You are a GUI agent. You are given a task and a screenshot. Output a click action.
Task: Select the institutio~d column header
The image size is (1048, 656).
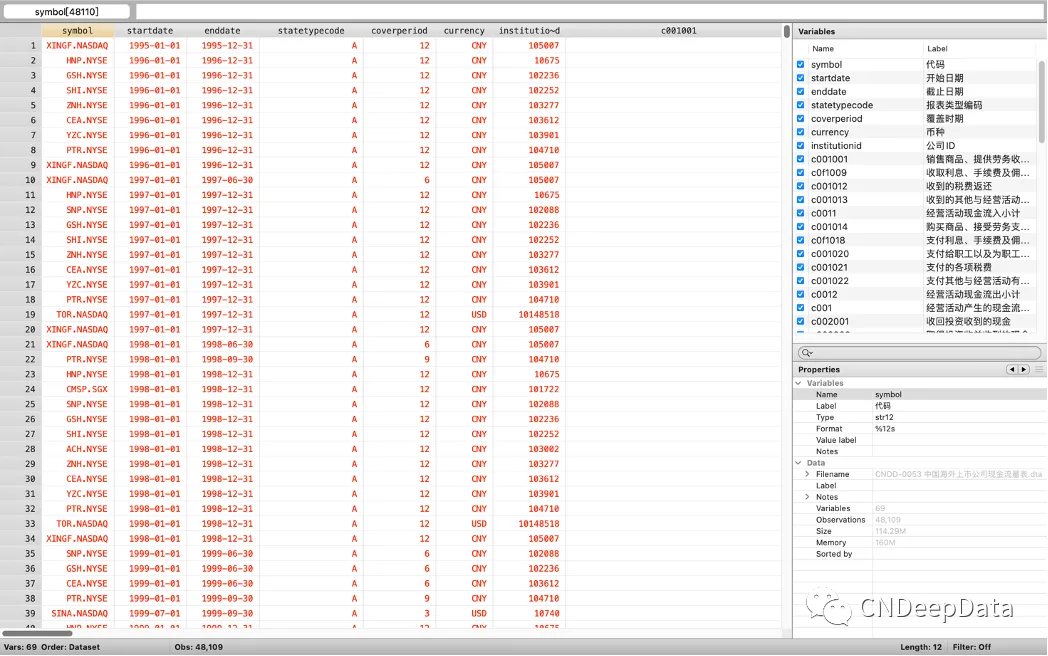pyautogui.click(x=529, y=31)
